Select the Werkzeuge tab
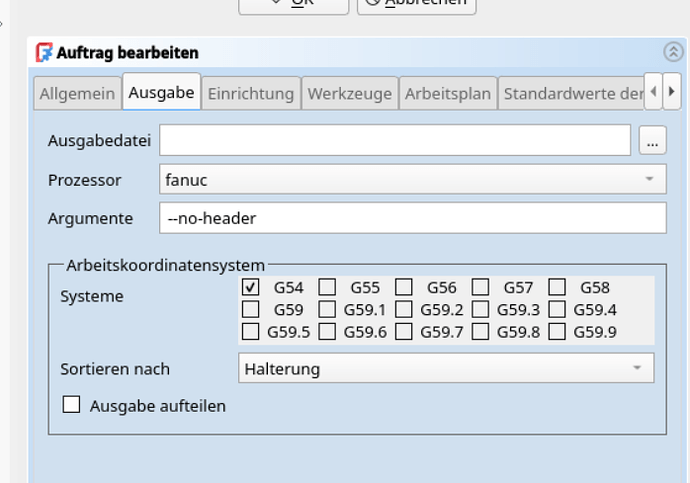The width and height of the screenshot is (690, 483). pyautogui.click(x=349, y=94)
